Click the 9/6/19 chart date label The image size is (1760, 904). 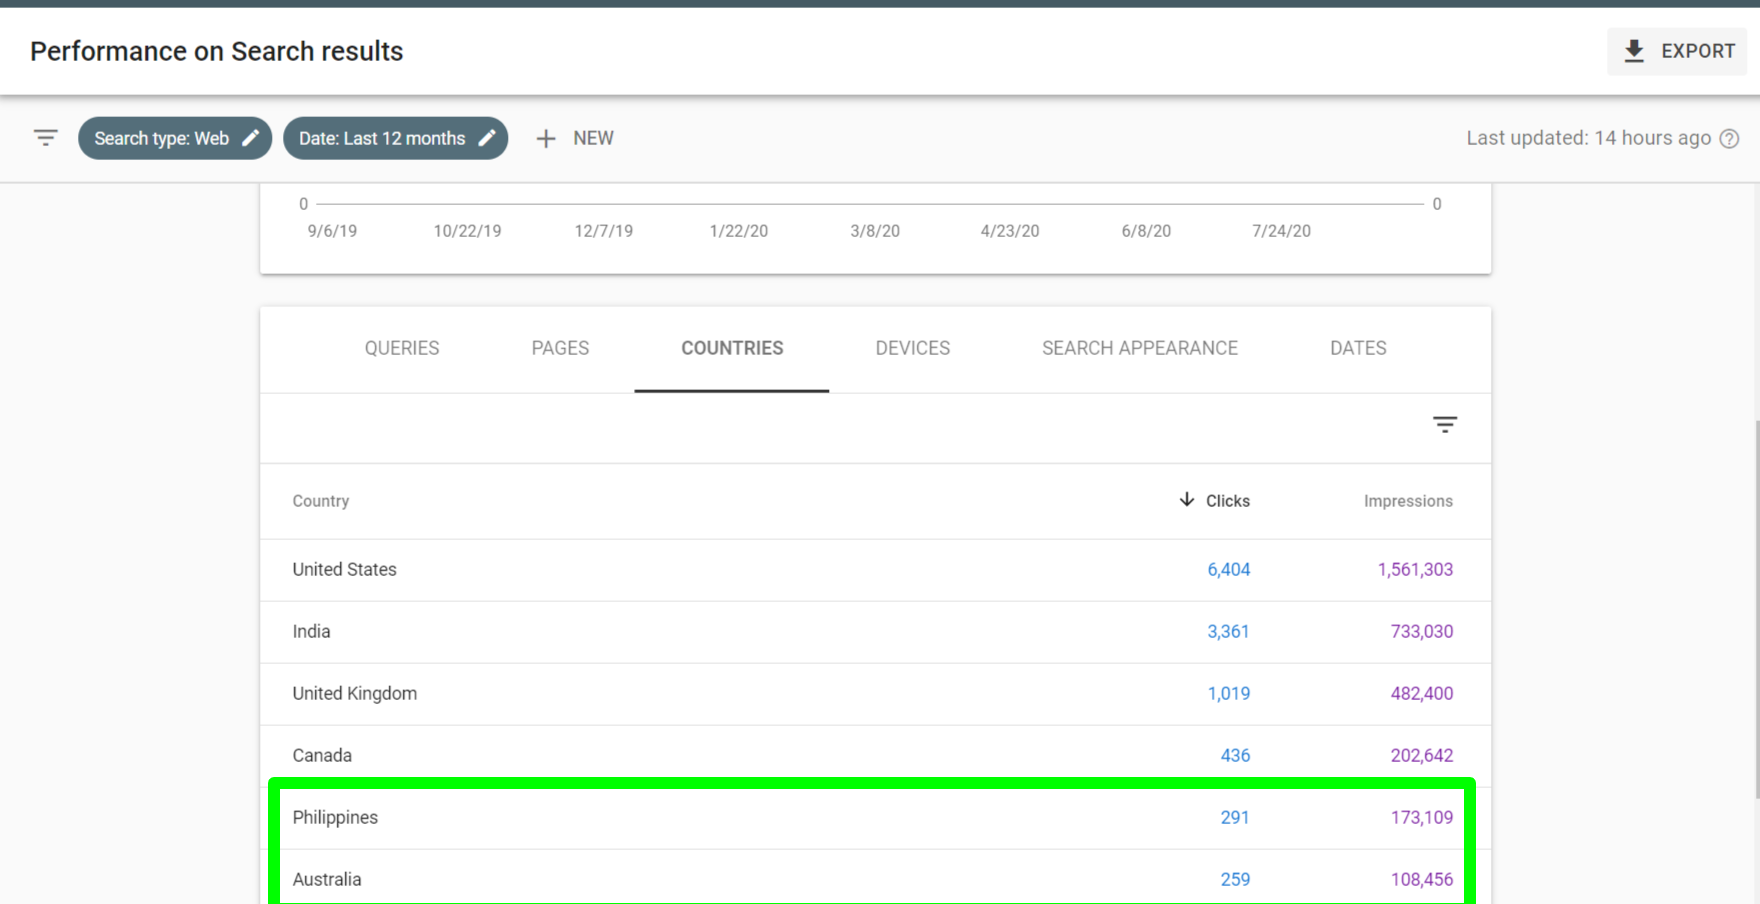[332, 231]
